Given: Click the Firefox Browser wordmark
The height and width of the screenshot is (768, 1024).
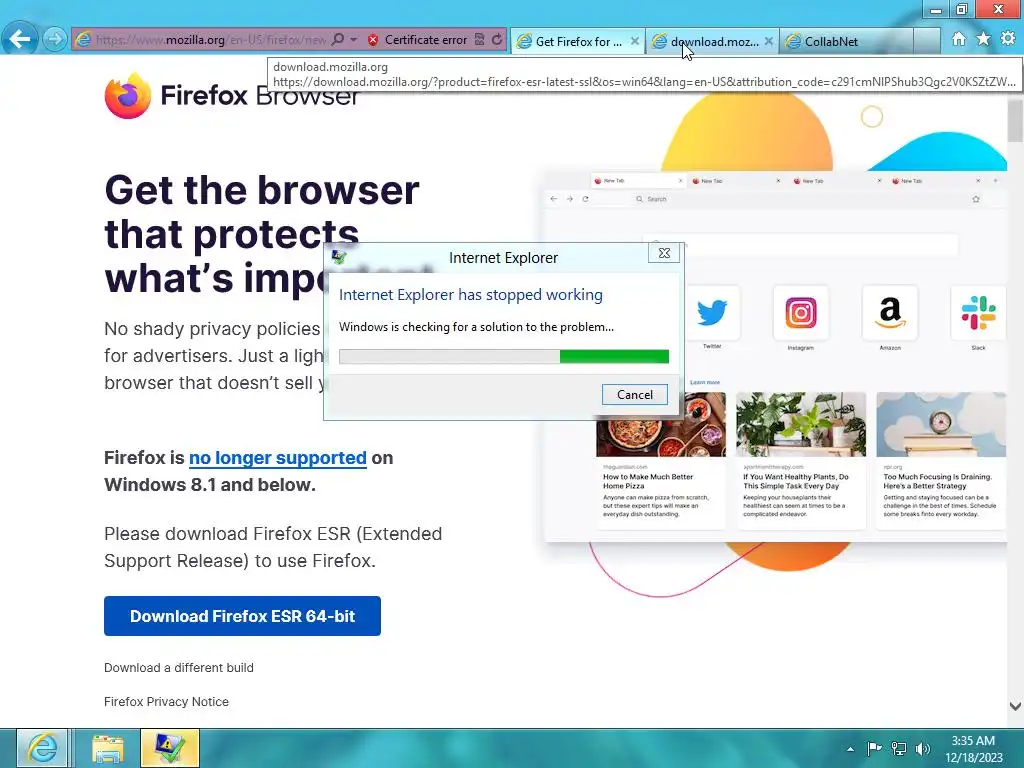Looking at the screenshot, I should click(x=260, y=95).
